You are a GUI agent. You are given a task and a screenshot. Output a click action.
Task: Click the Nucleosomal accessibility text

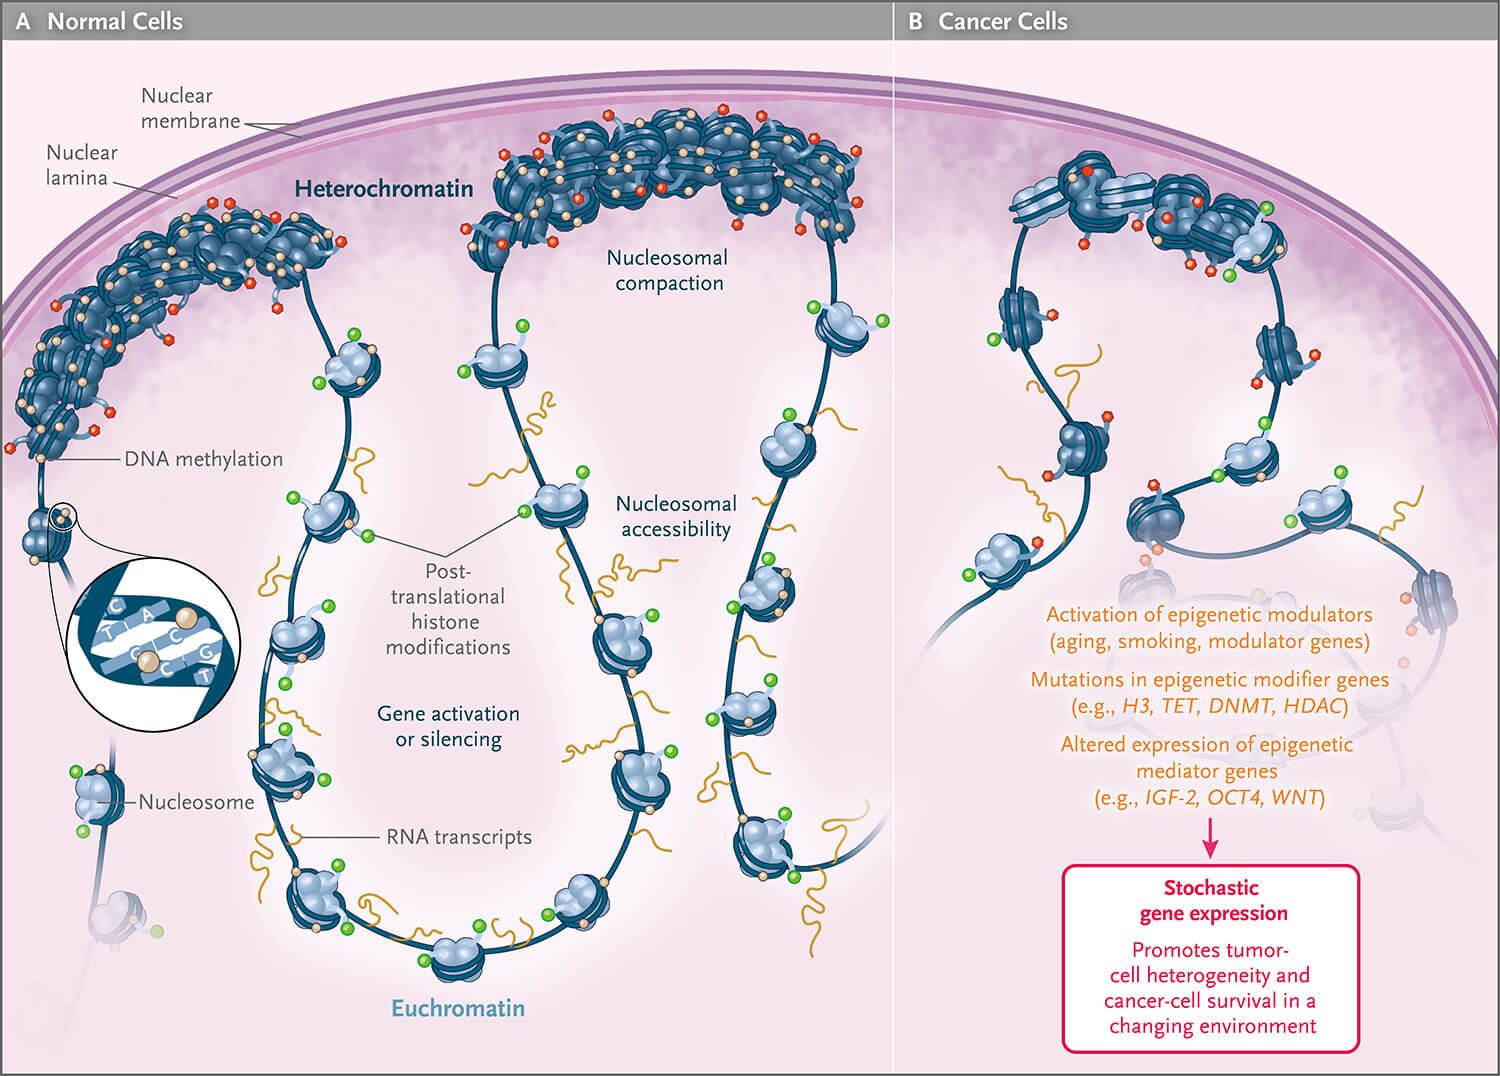click(x=676, y=516)
